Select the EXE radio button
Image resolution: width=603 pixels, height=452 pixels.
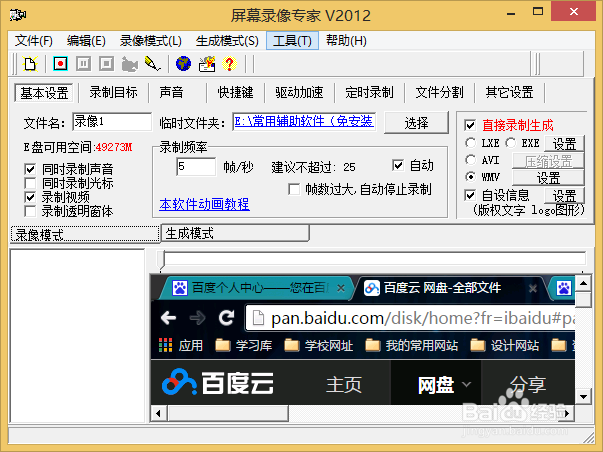511,143
